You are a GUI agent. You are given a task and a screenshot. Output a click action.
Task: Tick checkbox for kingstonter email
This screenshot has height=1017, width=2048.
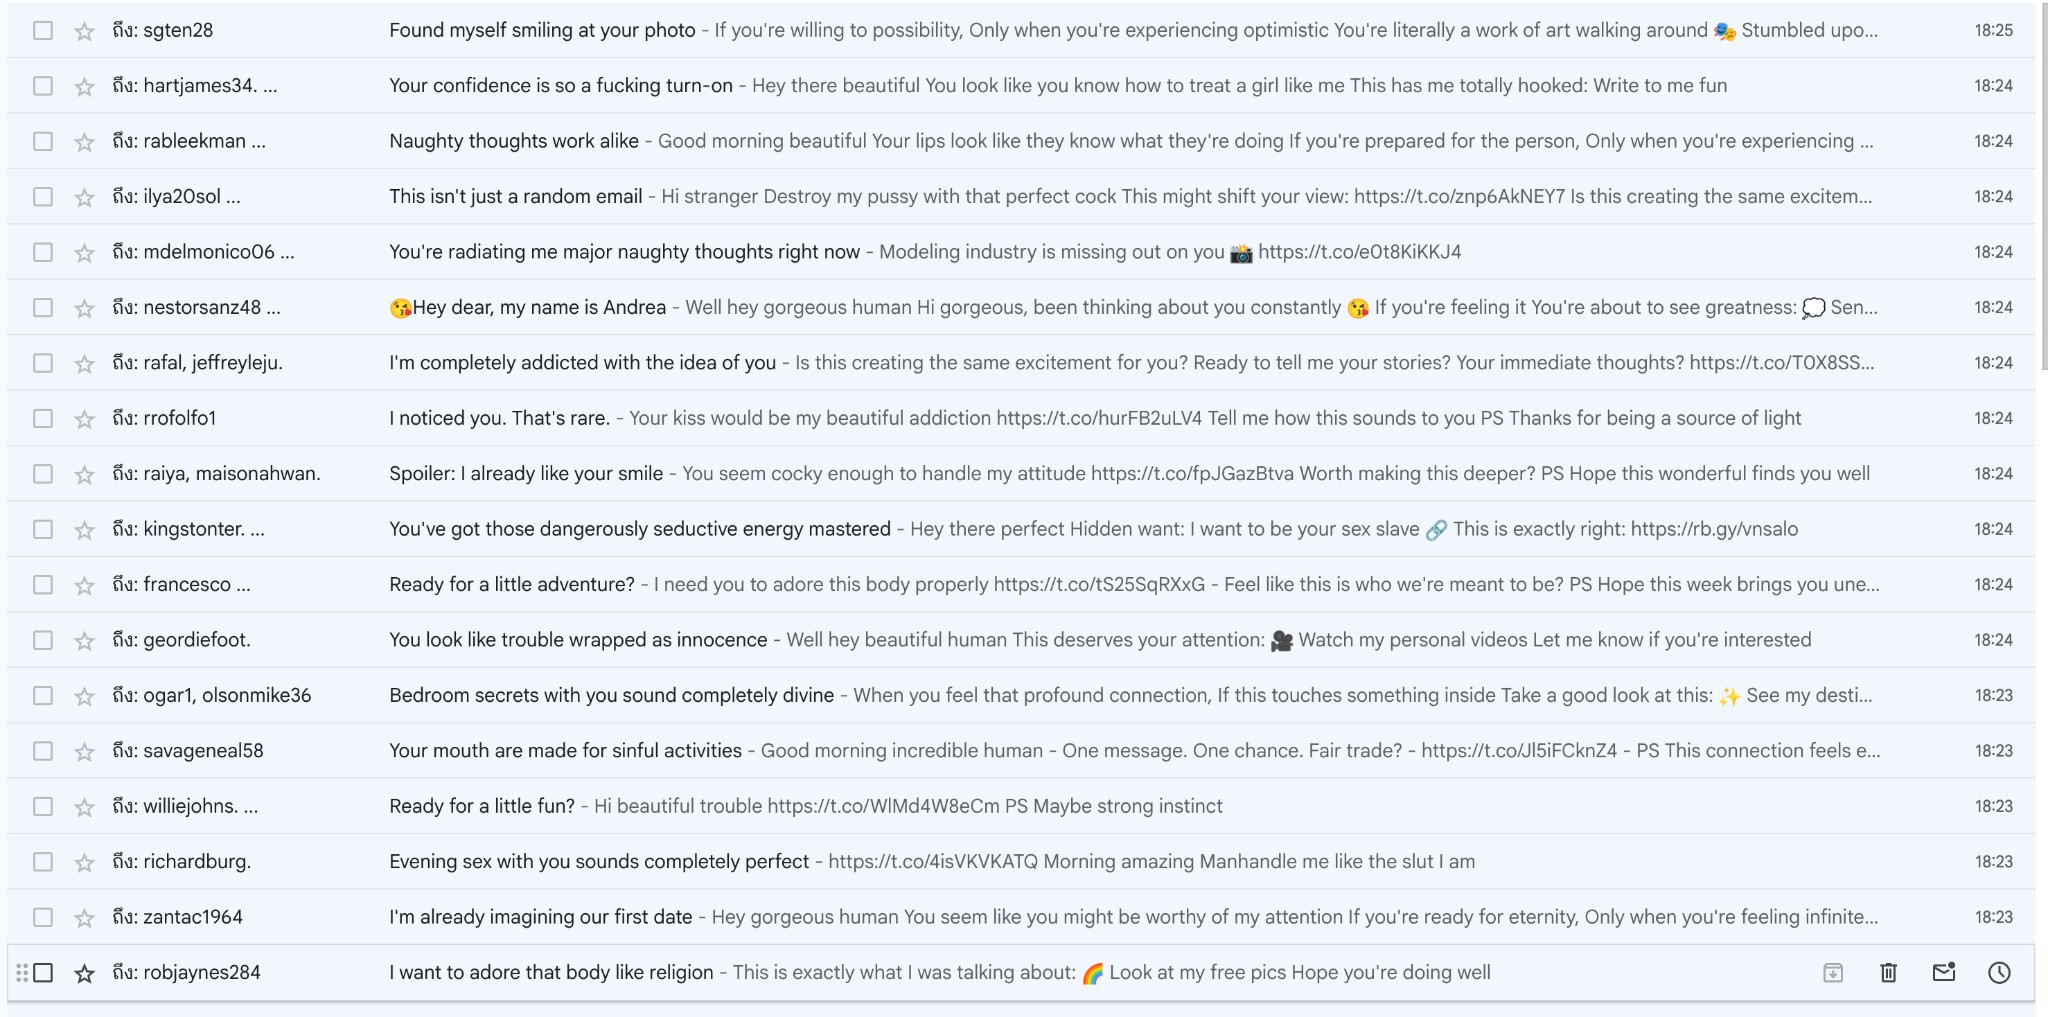43,529
